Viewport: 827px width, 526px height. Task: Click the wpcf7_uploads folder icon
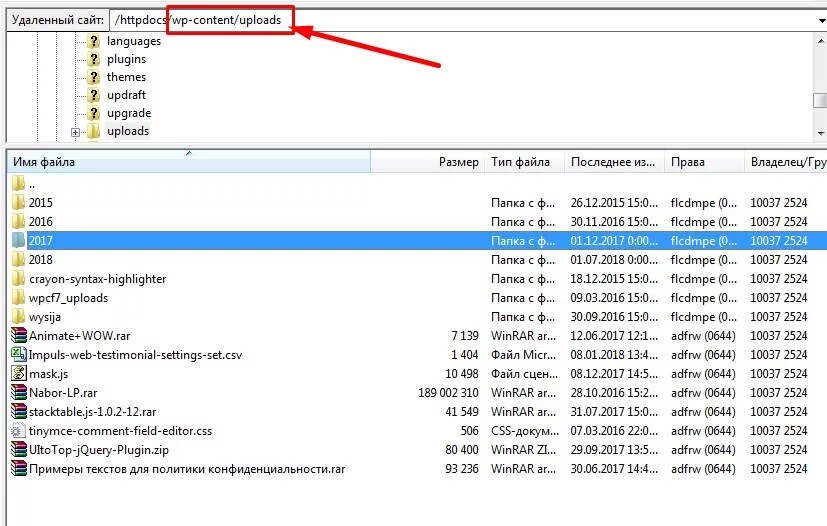[x=18, y=298]
